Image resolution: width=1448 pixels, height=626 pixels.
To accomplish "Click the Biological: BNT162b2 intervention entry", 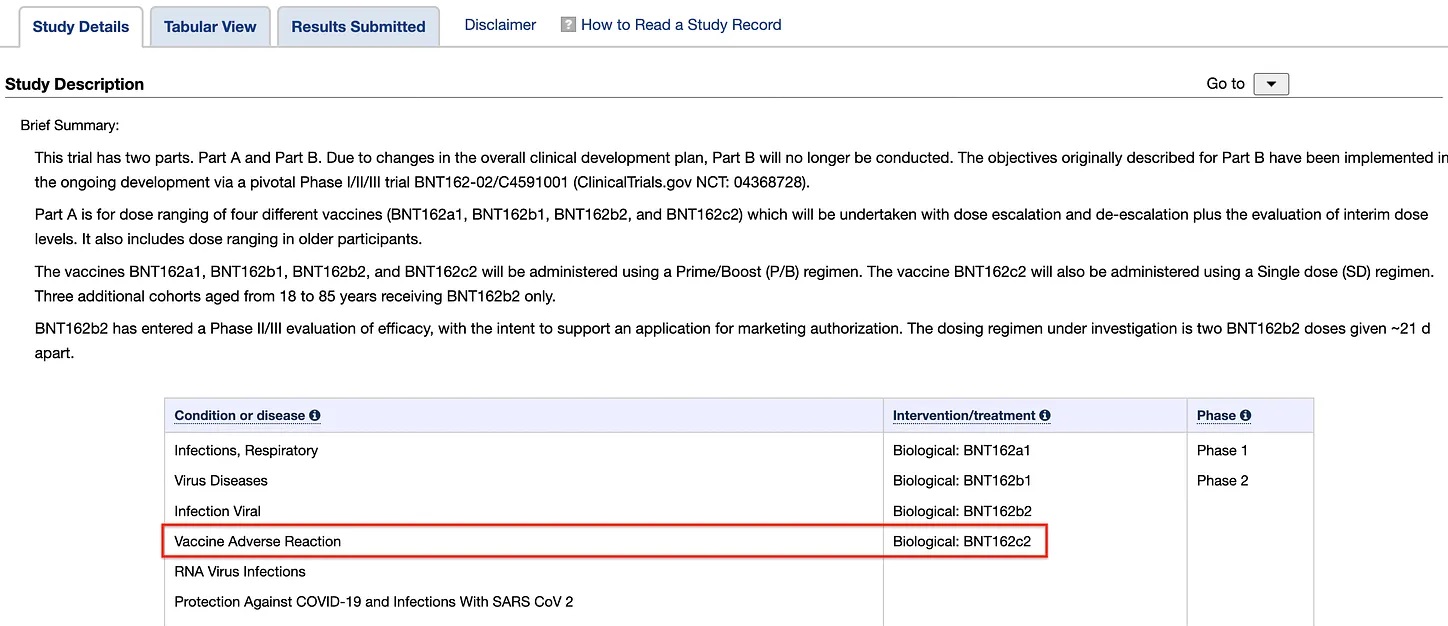I will [x=962, y=511].
